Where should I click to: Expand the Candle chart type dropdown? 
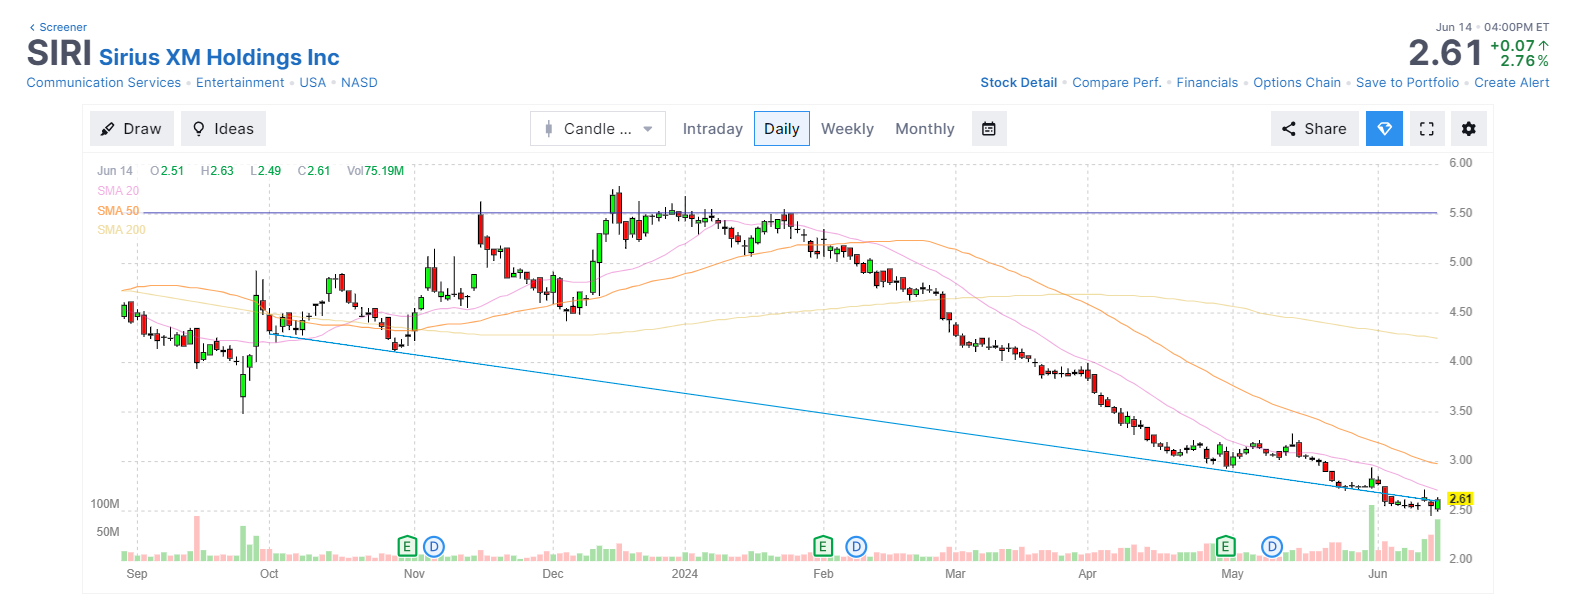pyautogui.click(x=598, y=129)
